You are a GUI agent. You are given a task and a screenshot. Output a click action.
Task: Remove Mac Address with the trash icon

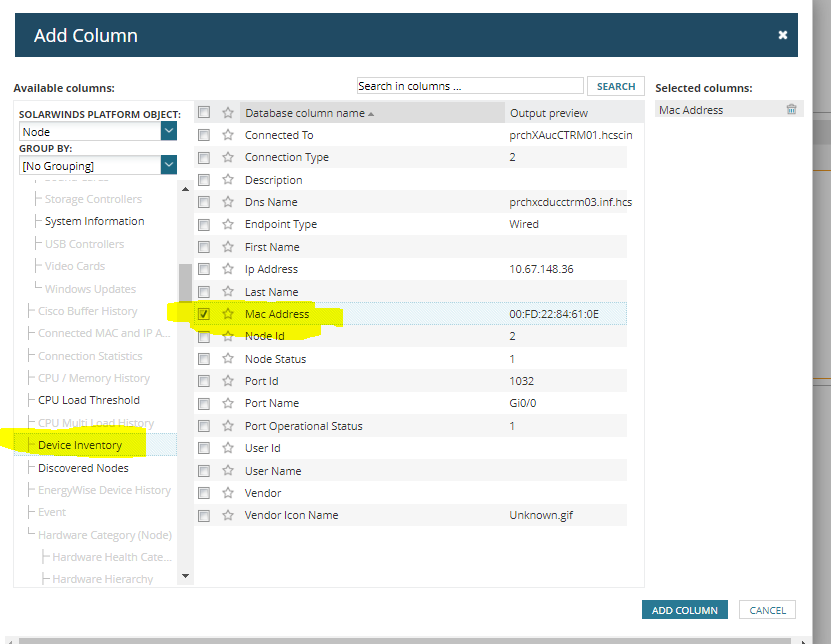click(791, 109)
